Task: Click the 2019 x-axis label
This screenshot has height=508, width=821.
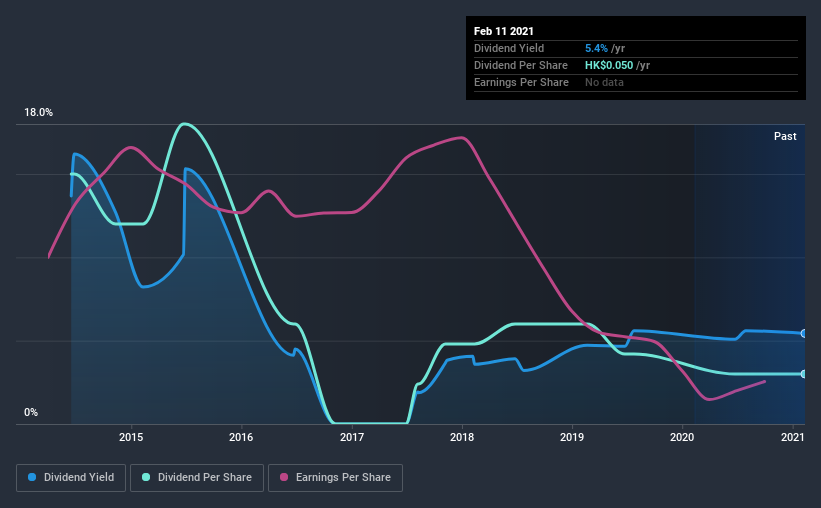Action: [572, 437]
